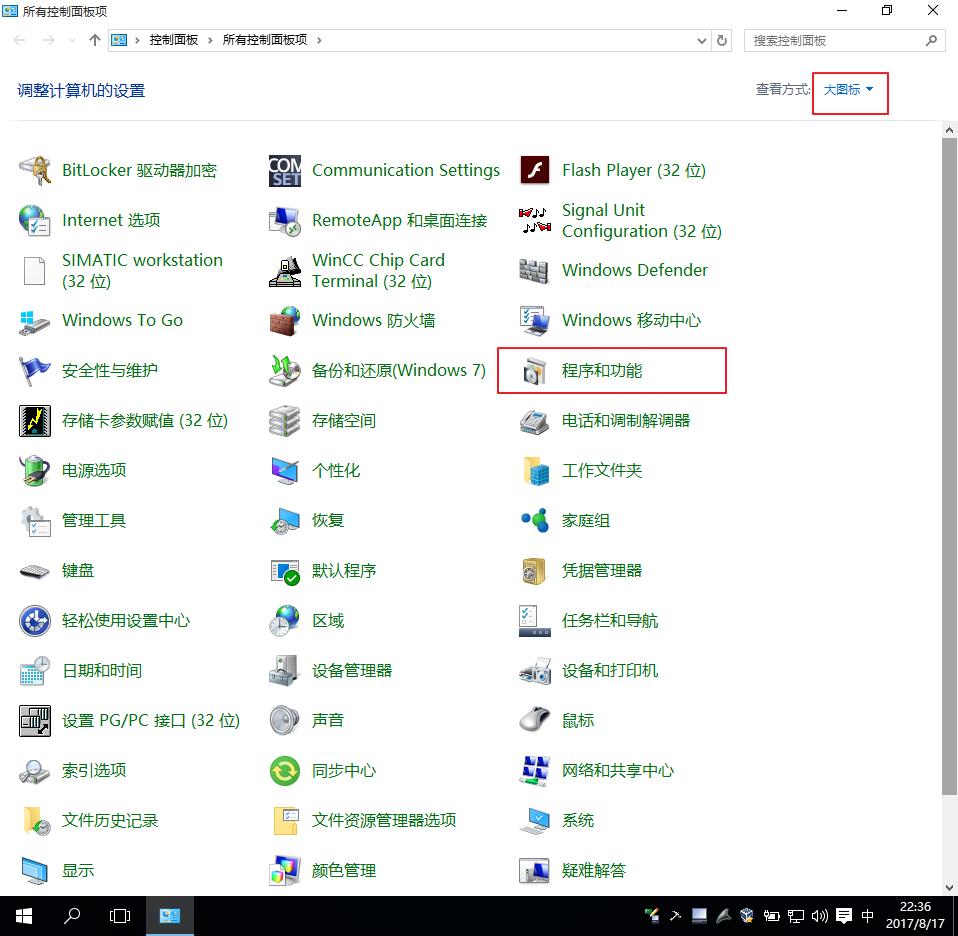Screen dimensions: 958x936
Task: Open recent pages dropdown beside forward arrow
Action: (x=70, y=40)
